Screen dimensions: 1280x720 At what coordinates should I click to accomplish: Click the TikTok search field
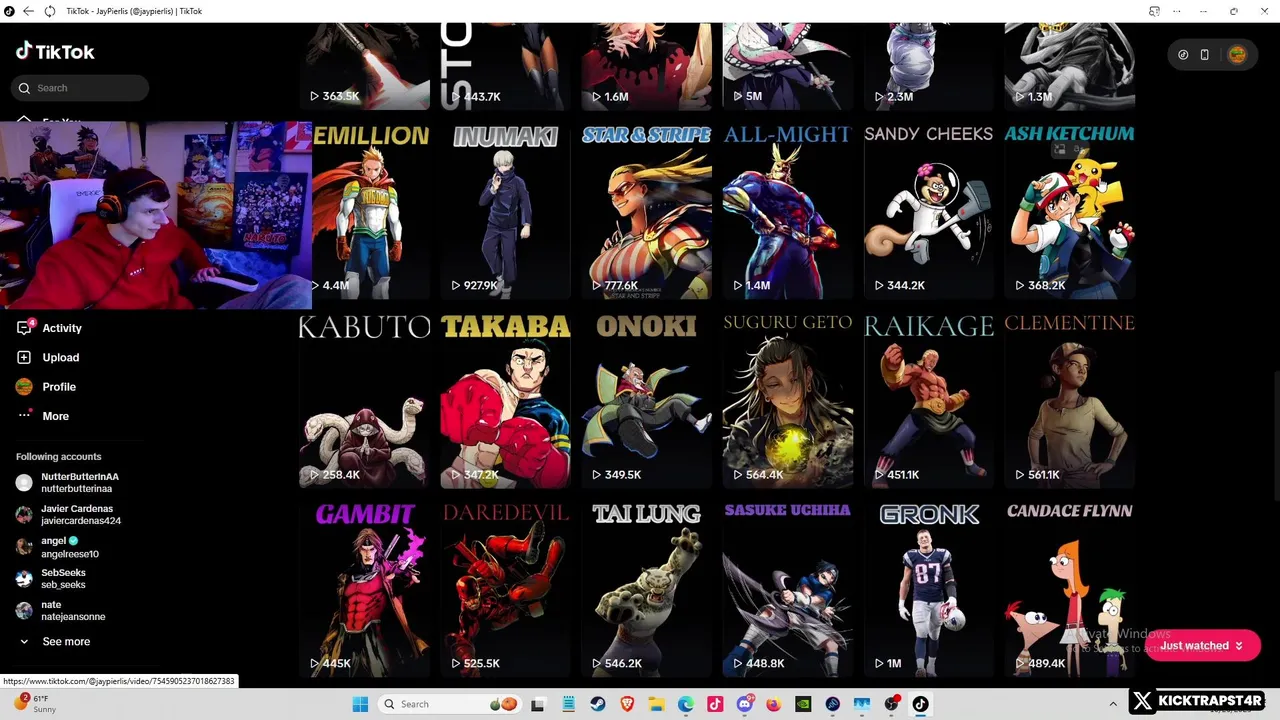click(x=81, y=88)
